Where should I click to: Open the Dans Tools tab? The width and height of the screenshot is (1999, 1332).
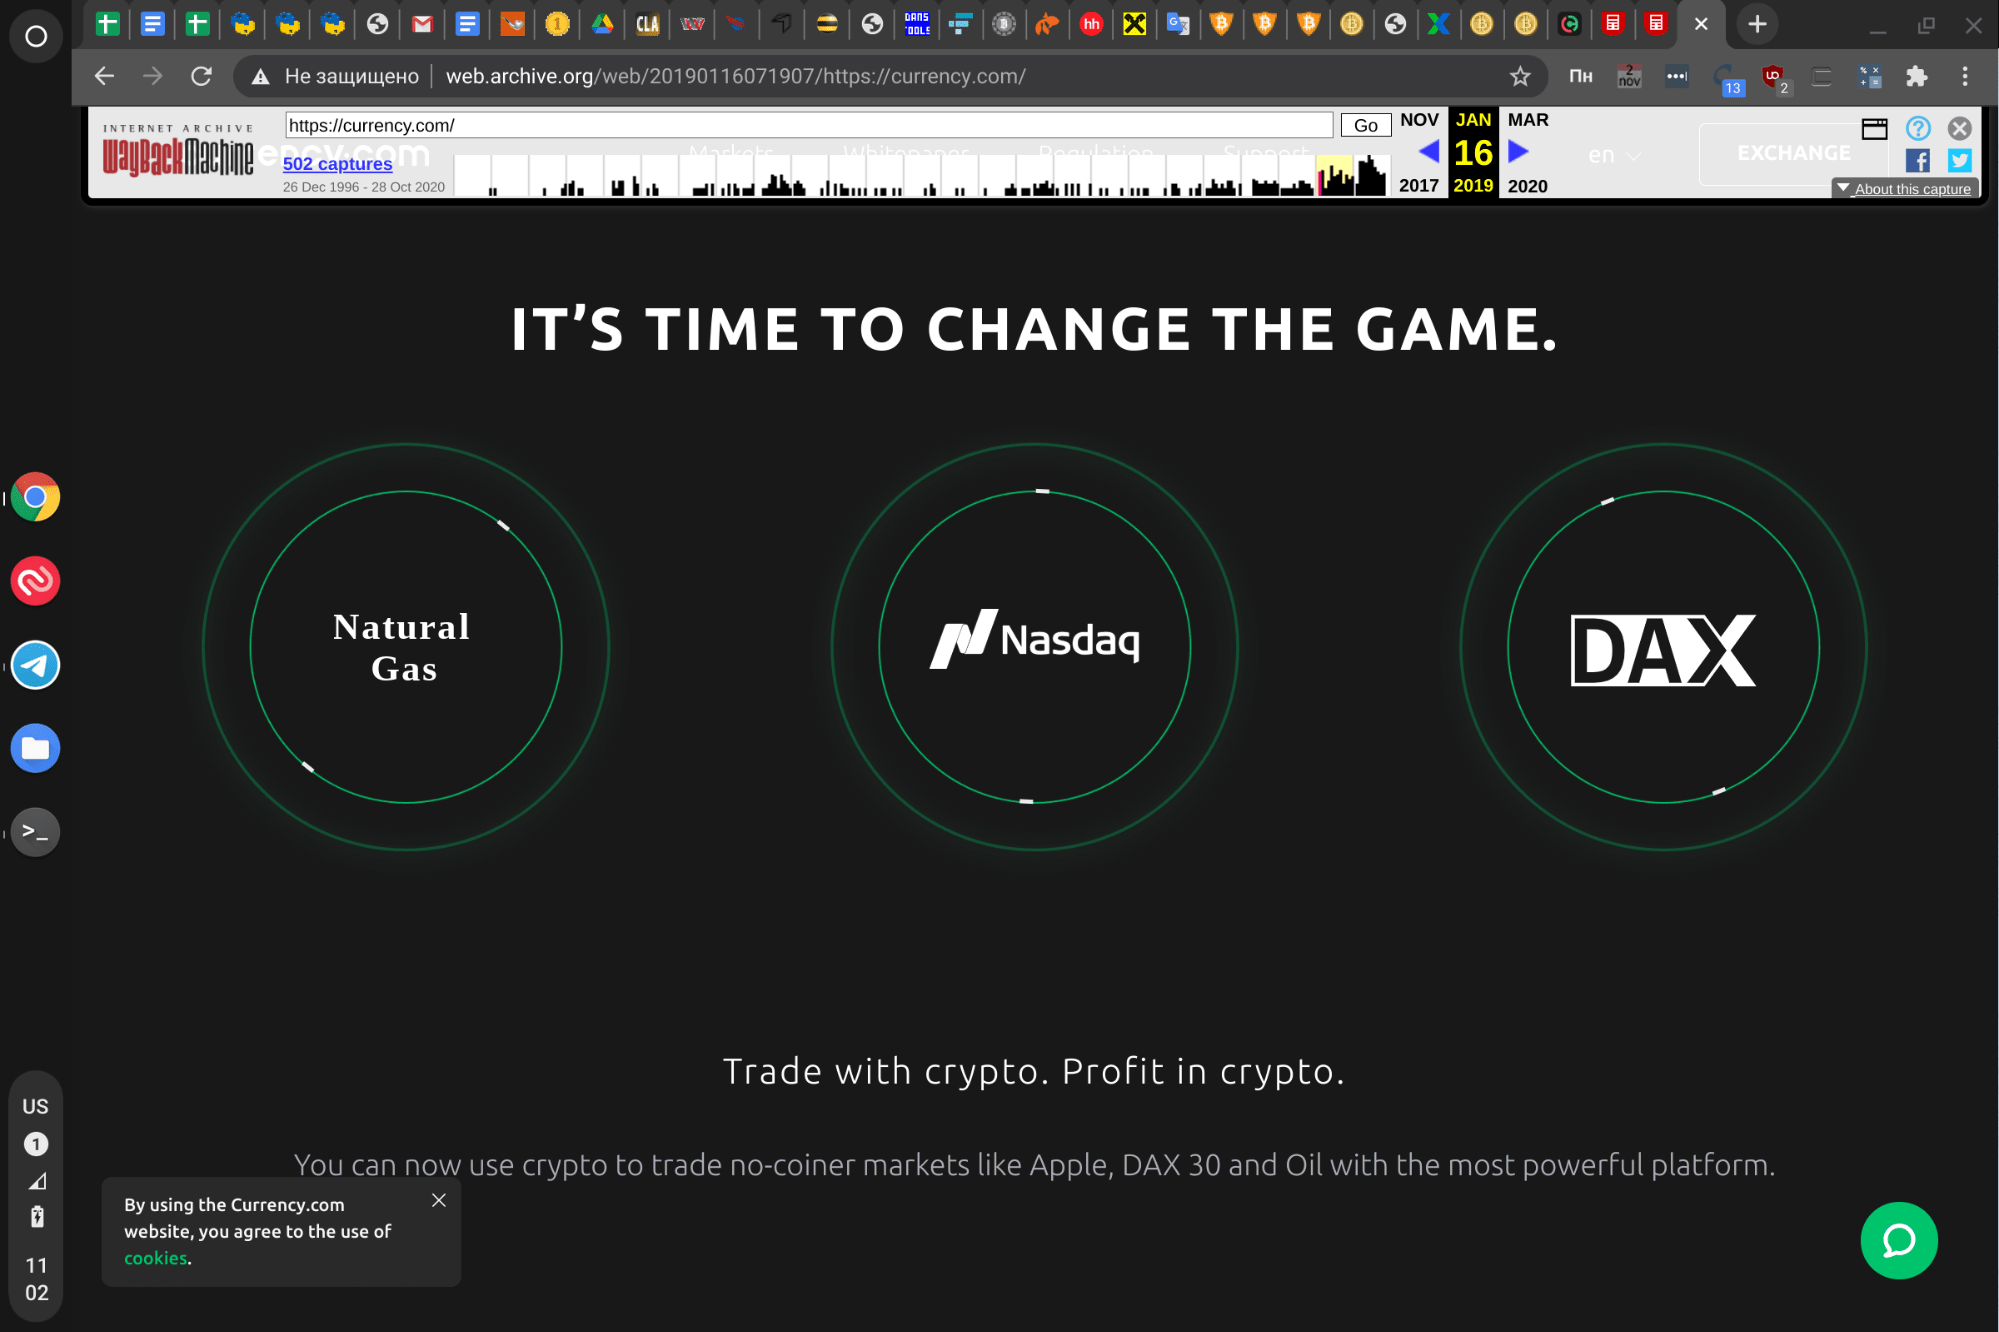(916, 24)
